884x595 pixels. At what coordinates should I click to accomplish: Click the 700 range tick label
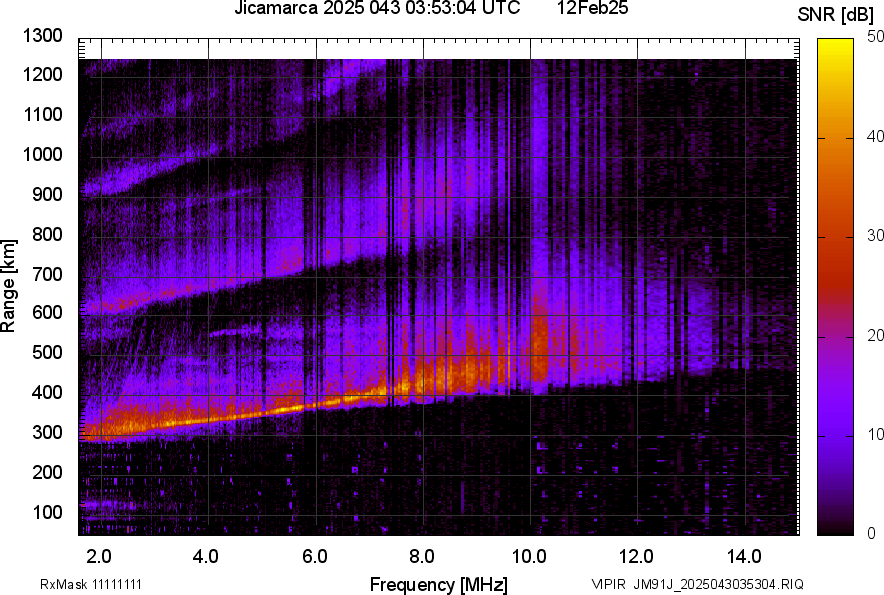(47, 274)
